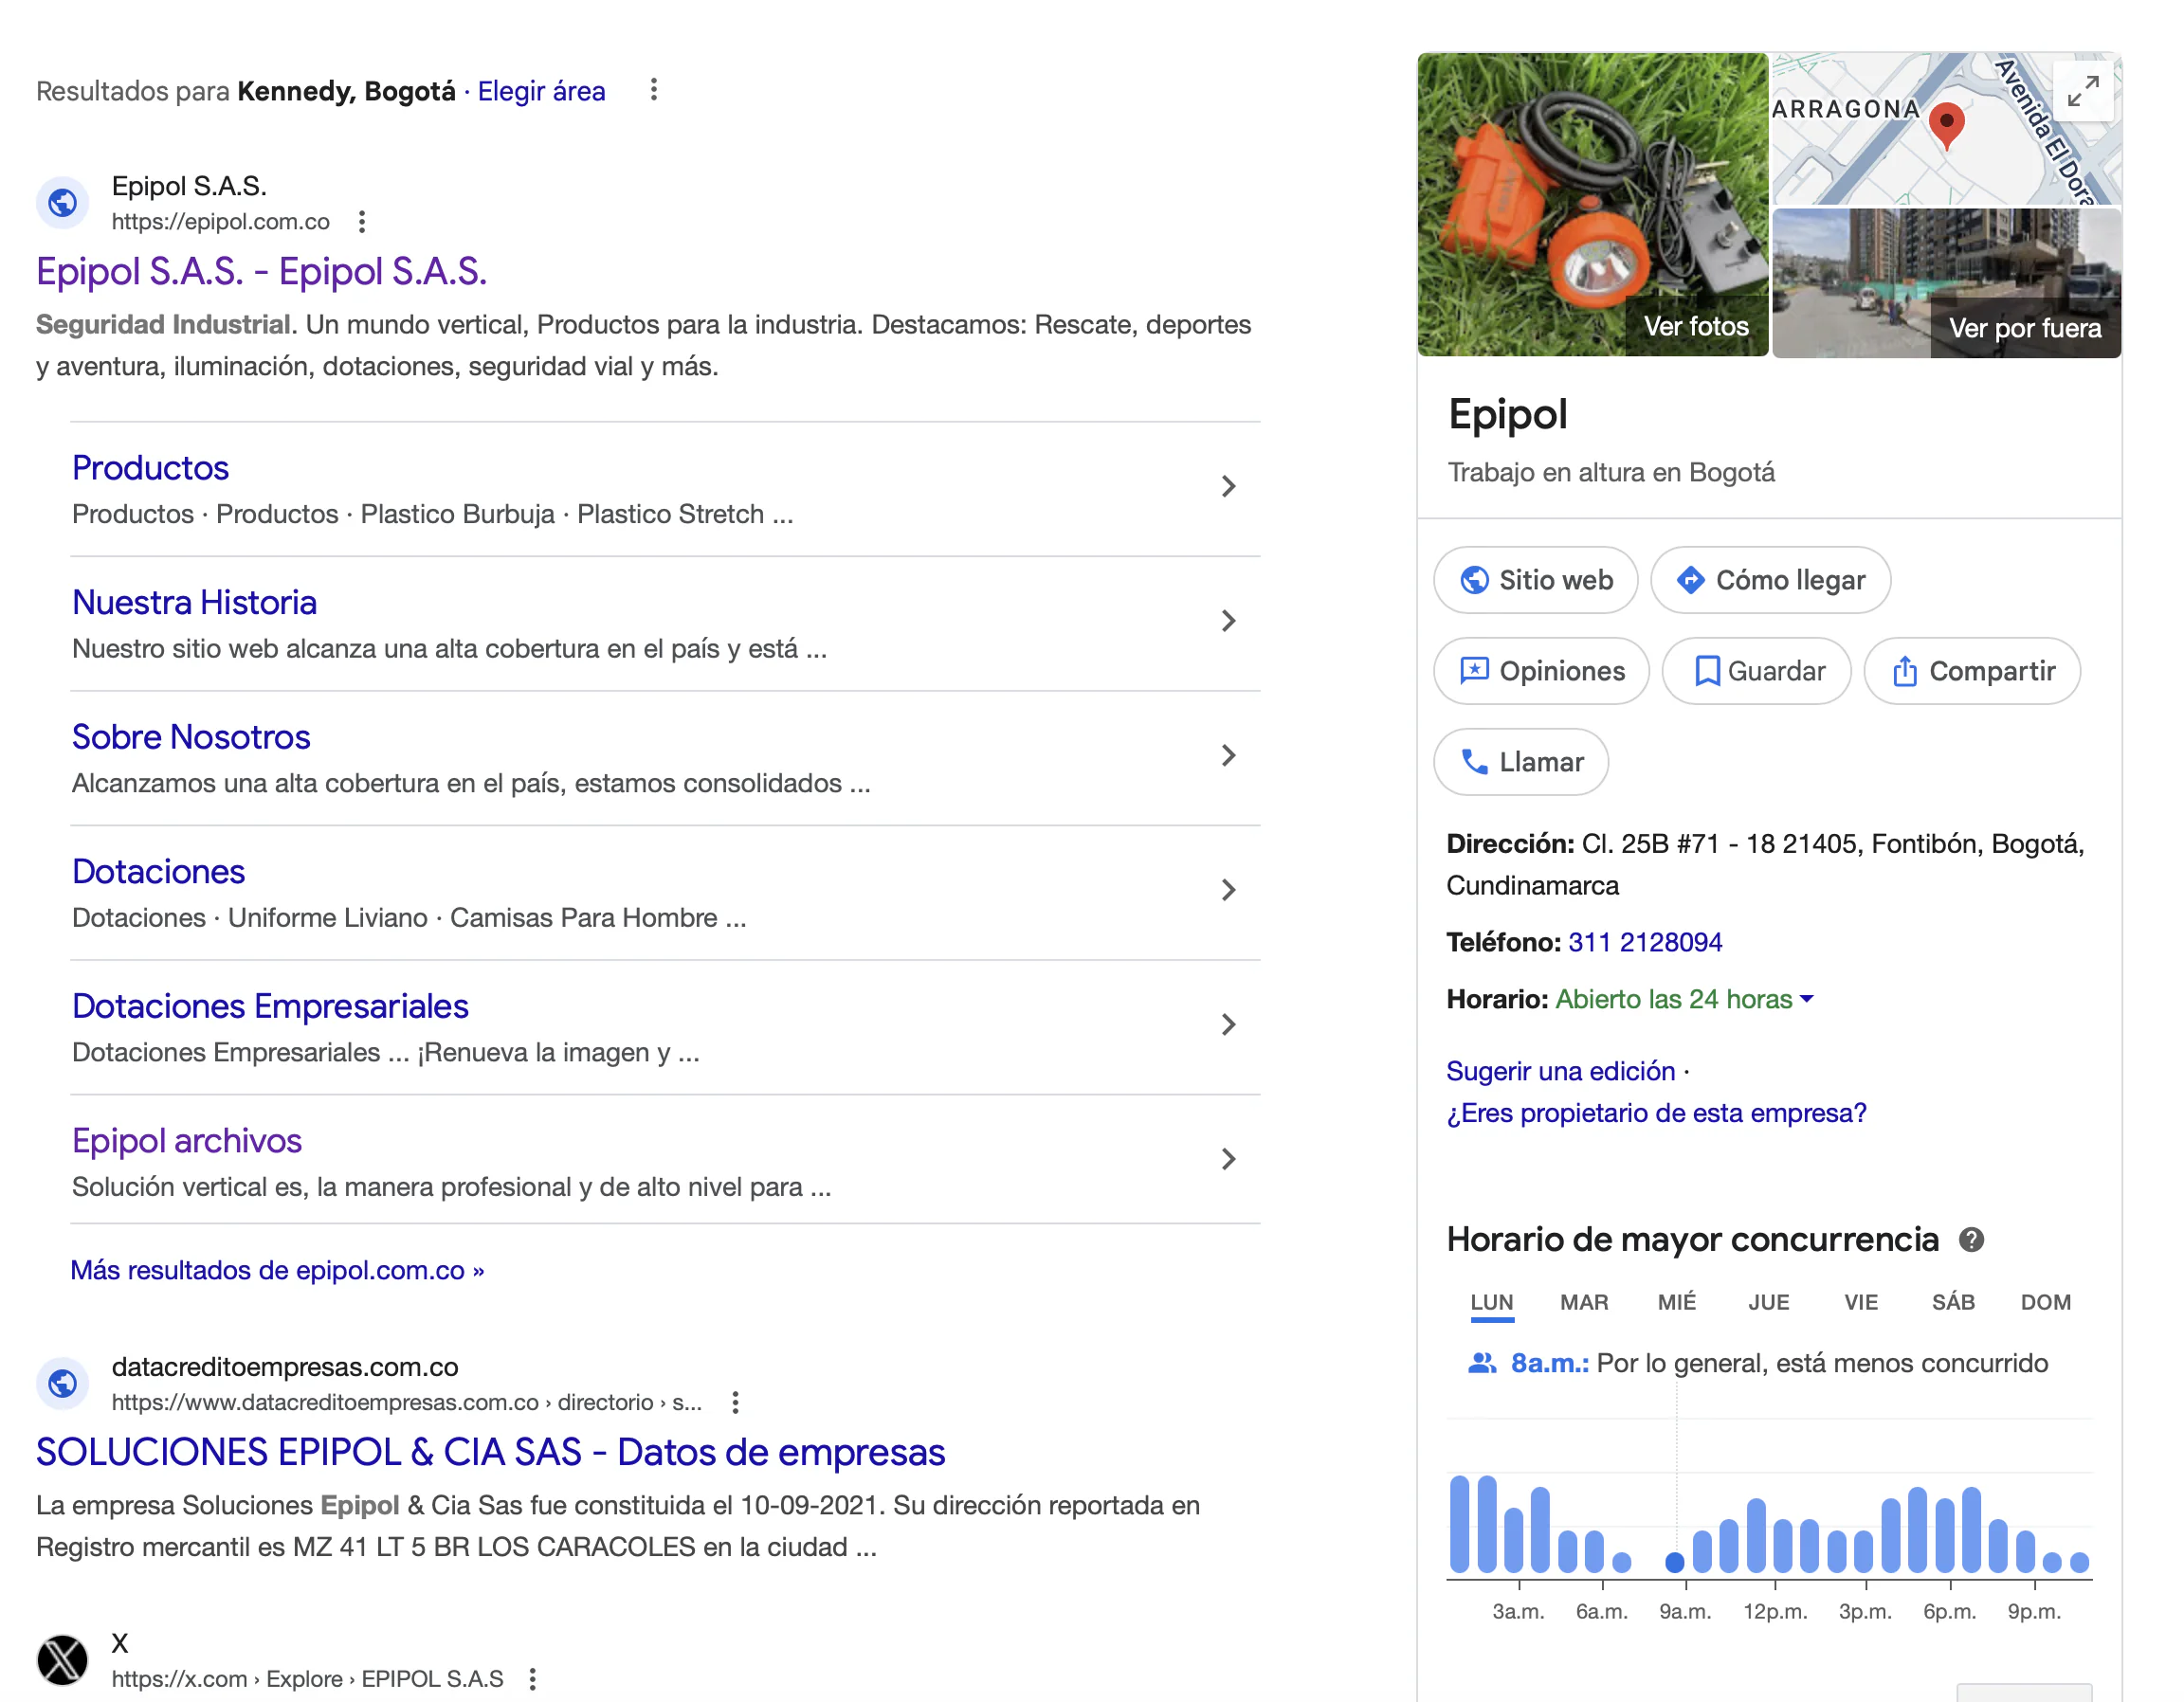
Task: Open the three-dot menu under Epipol S.A.S.
Action: tap(361, 221)
